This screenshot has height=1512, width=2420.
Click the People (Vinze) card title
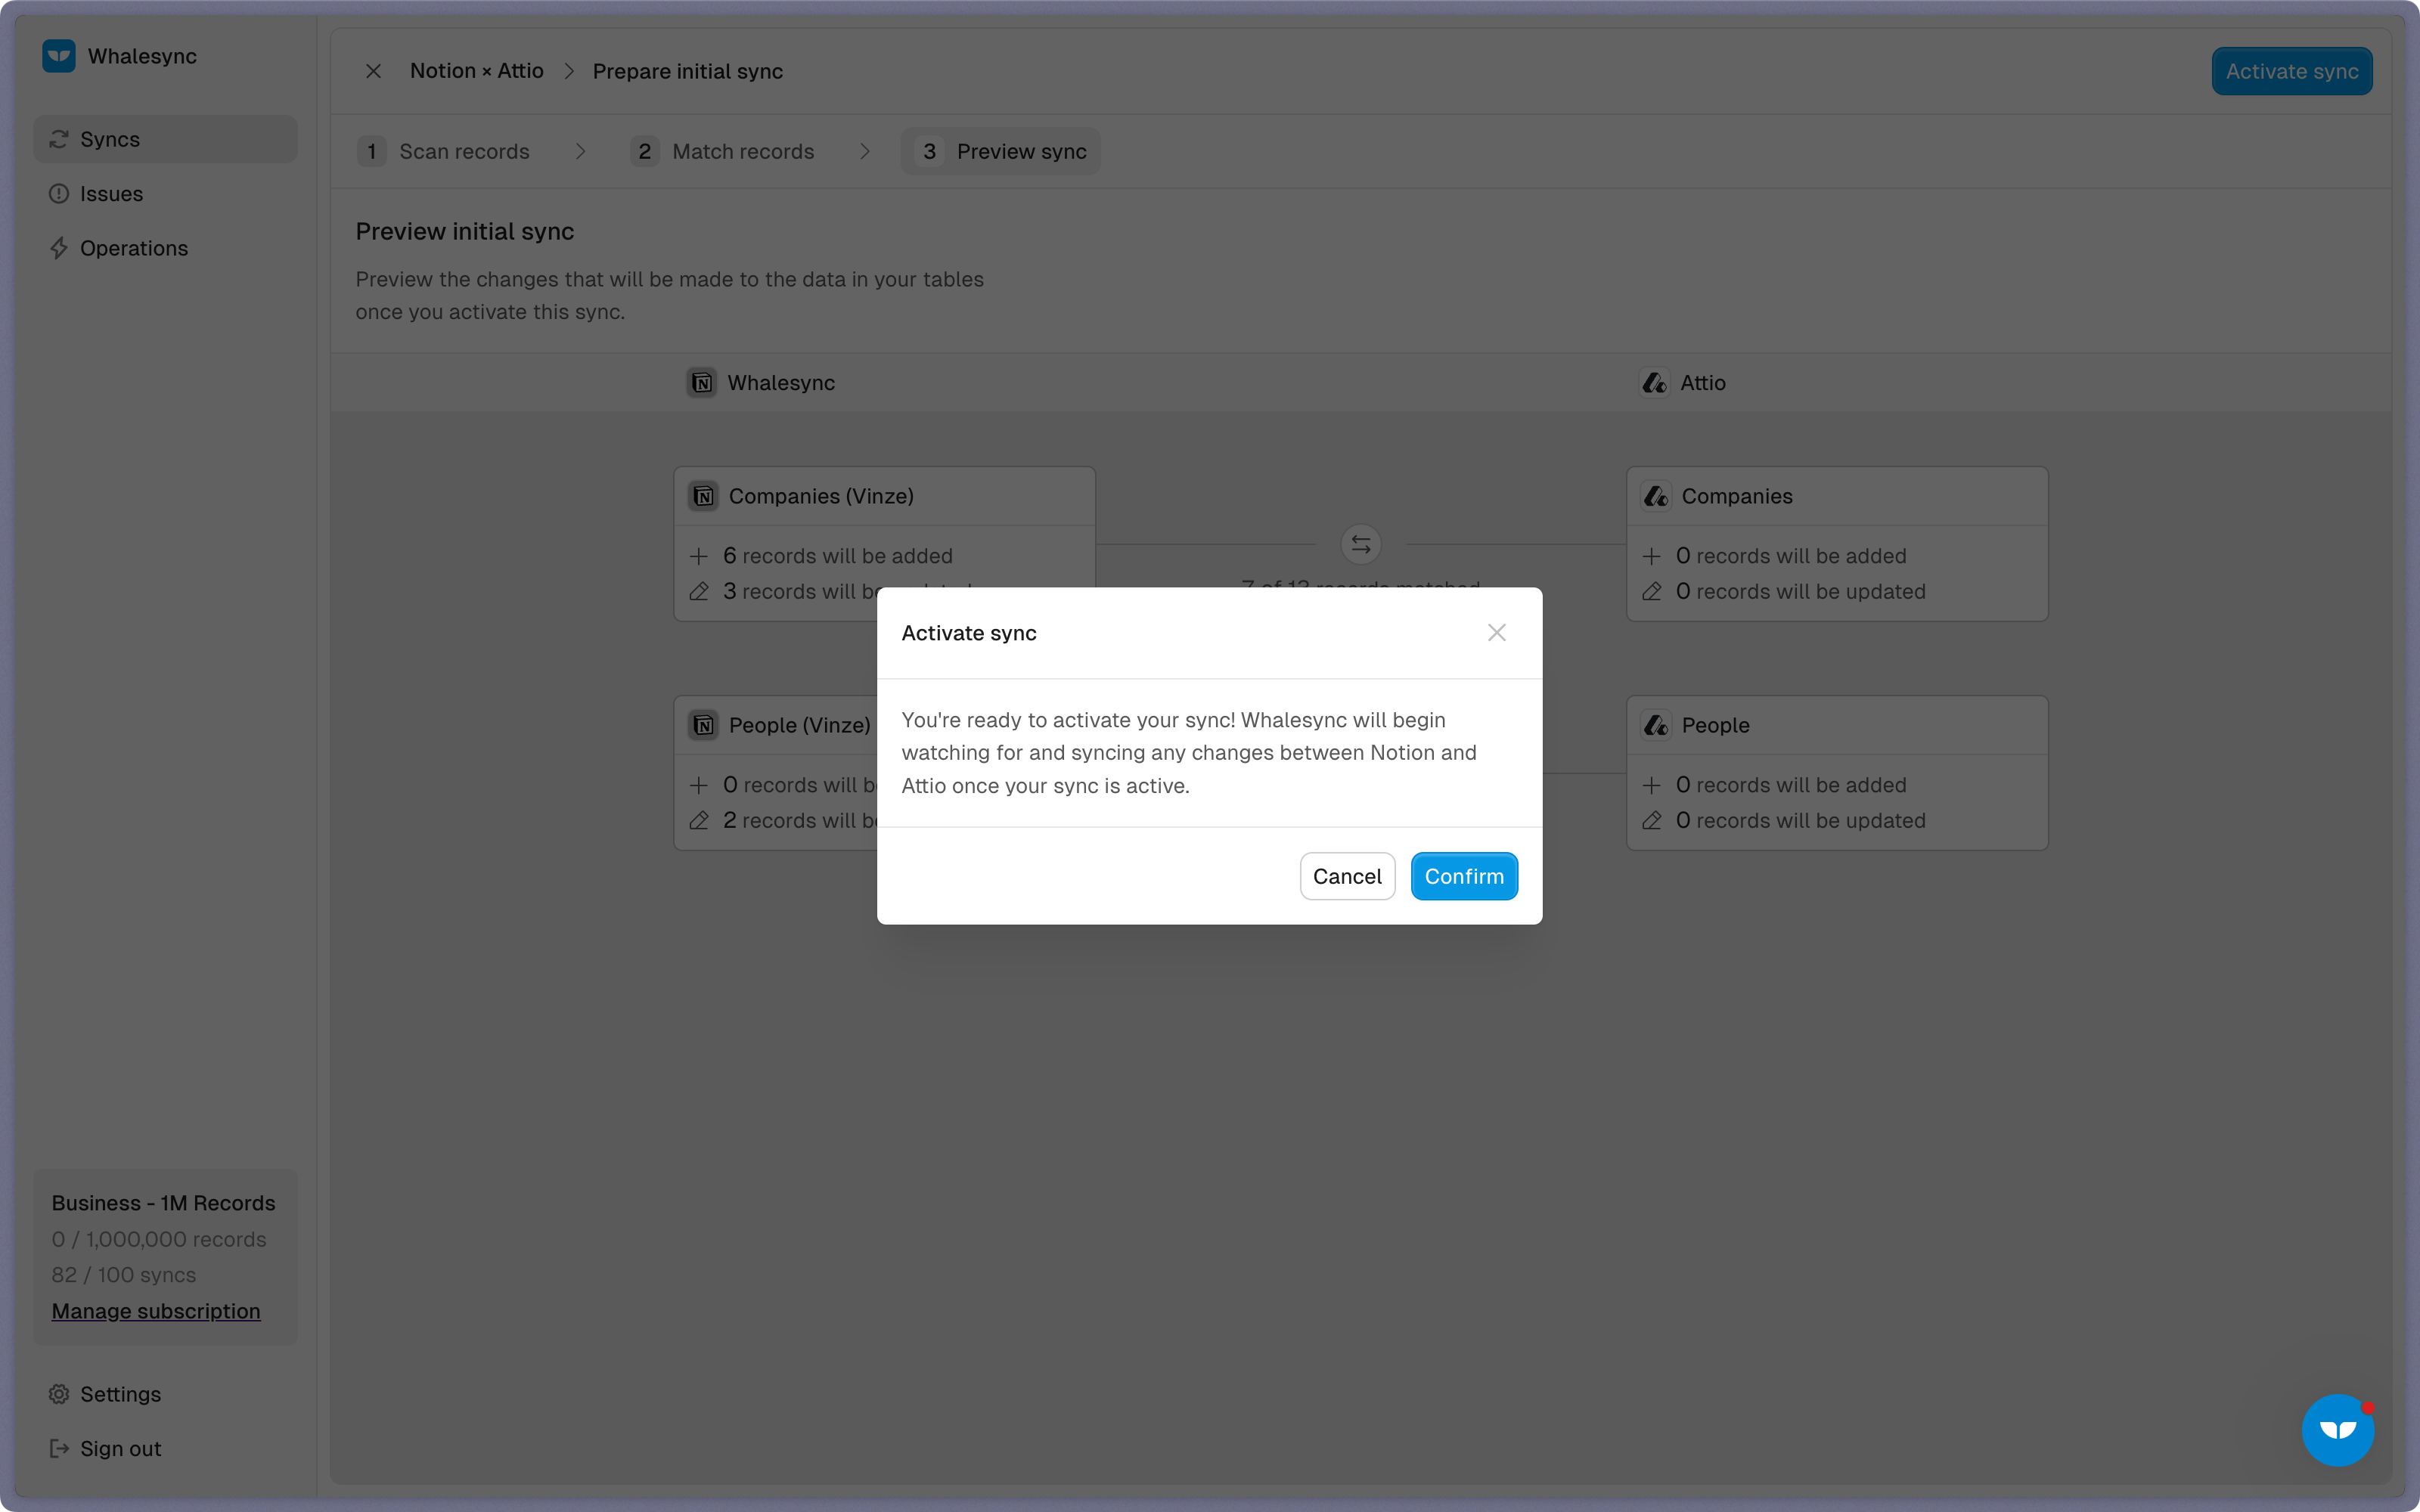pos(799,725)
